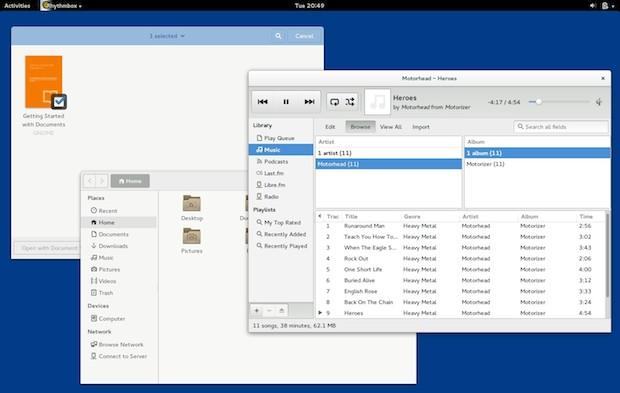Image resolution: width=620 pixels, height=393 pixels.
Task: Go back in Files window
Action: tap(90, 181)
